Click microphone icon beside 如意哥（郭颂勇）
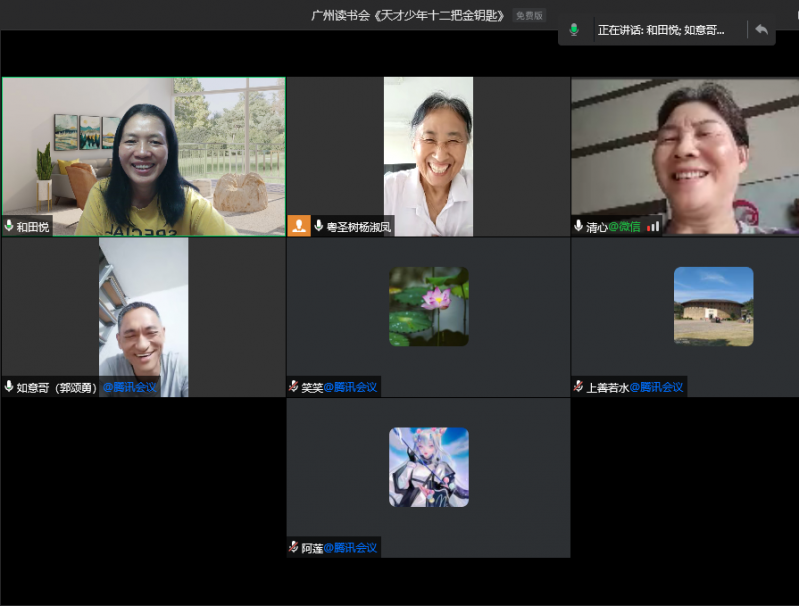Screen dimensions: 799x606 click(9, 387)
